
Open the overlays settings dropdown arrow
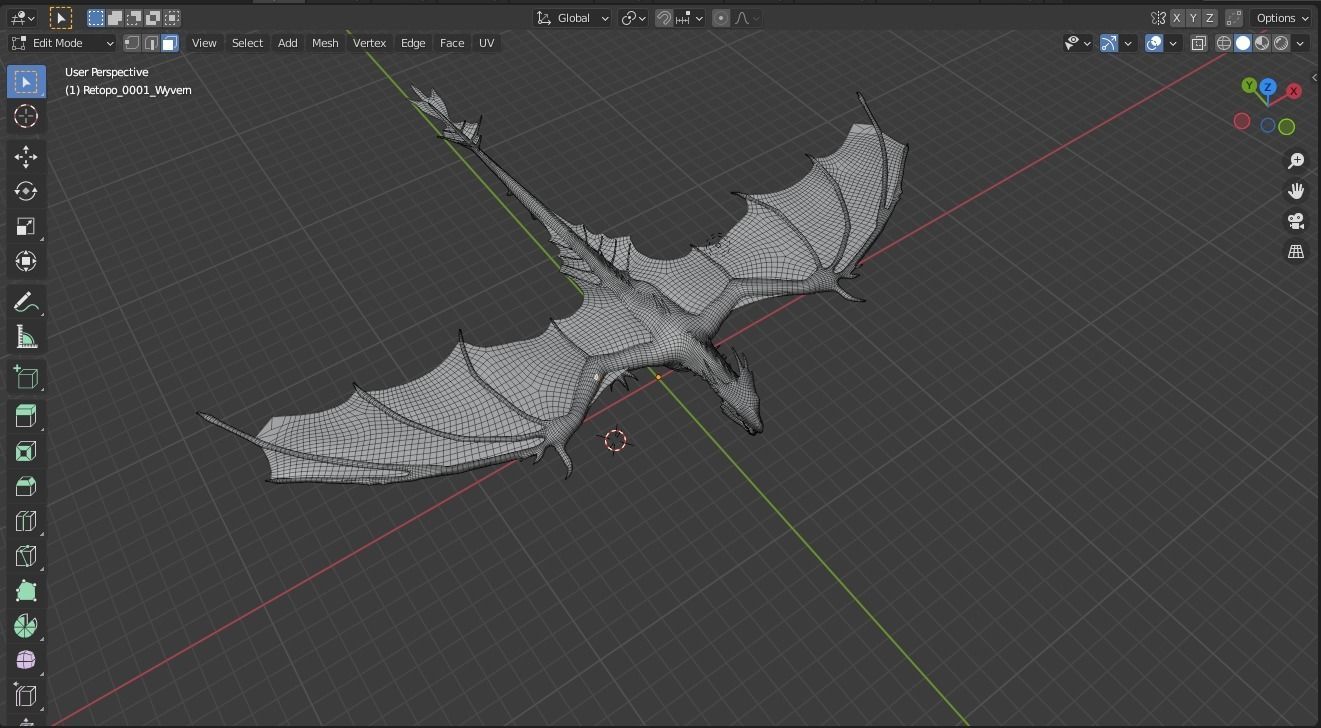(x=1173, y=43)
